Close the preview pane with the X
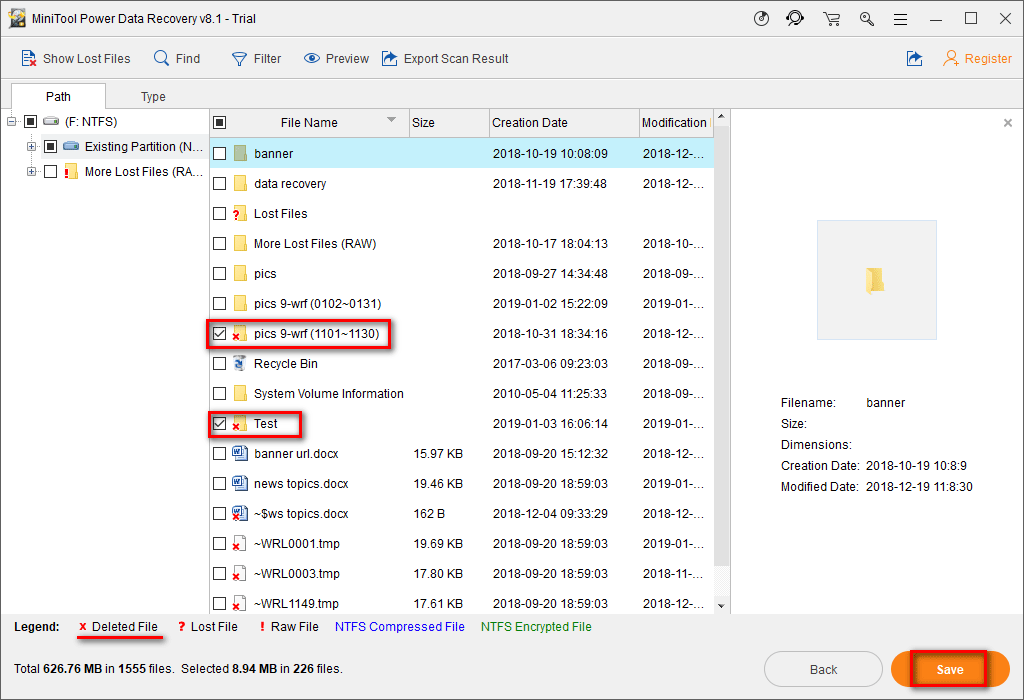 [x=1008, y=123]
